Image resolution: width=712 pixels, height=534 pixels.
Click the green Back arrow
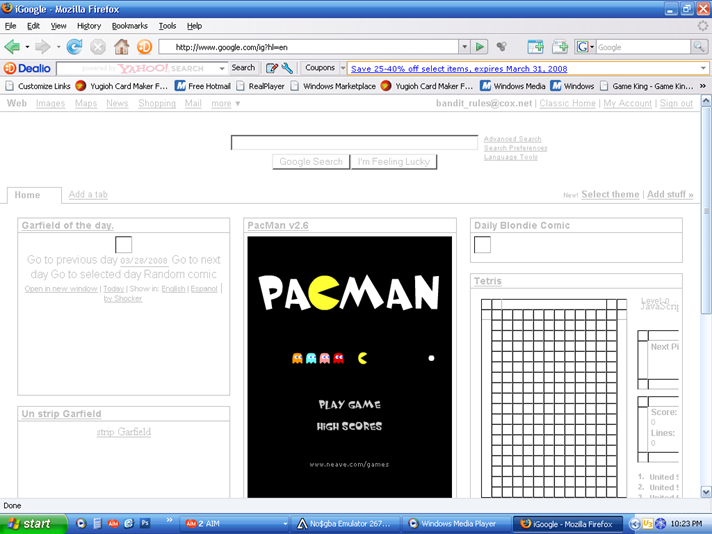pyautogui.click(x=13, y=47)
